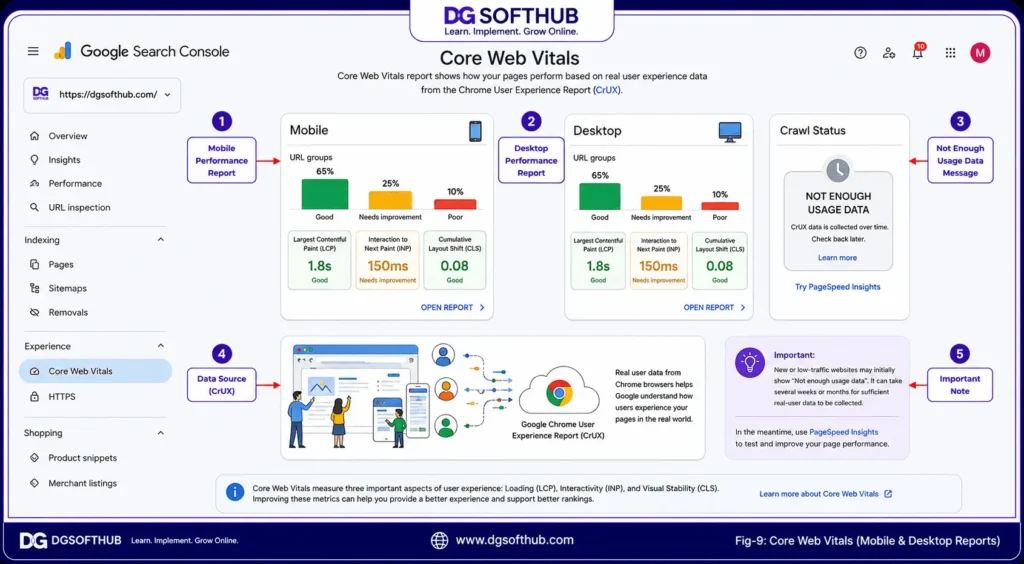
Task: Click Learn more in Crawl Status
Action: (837, 258)
